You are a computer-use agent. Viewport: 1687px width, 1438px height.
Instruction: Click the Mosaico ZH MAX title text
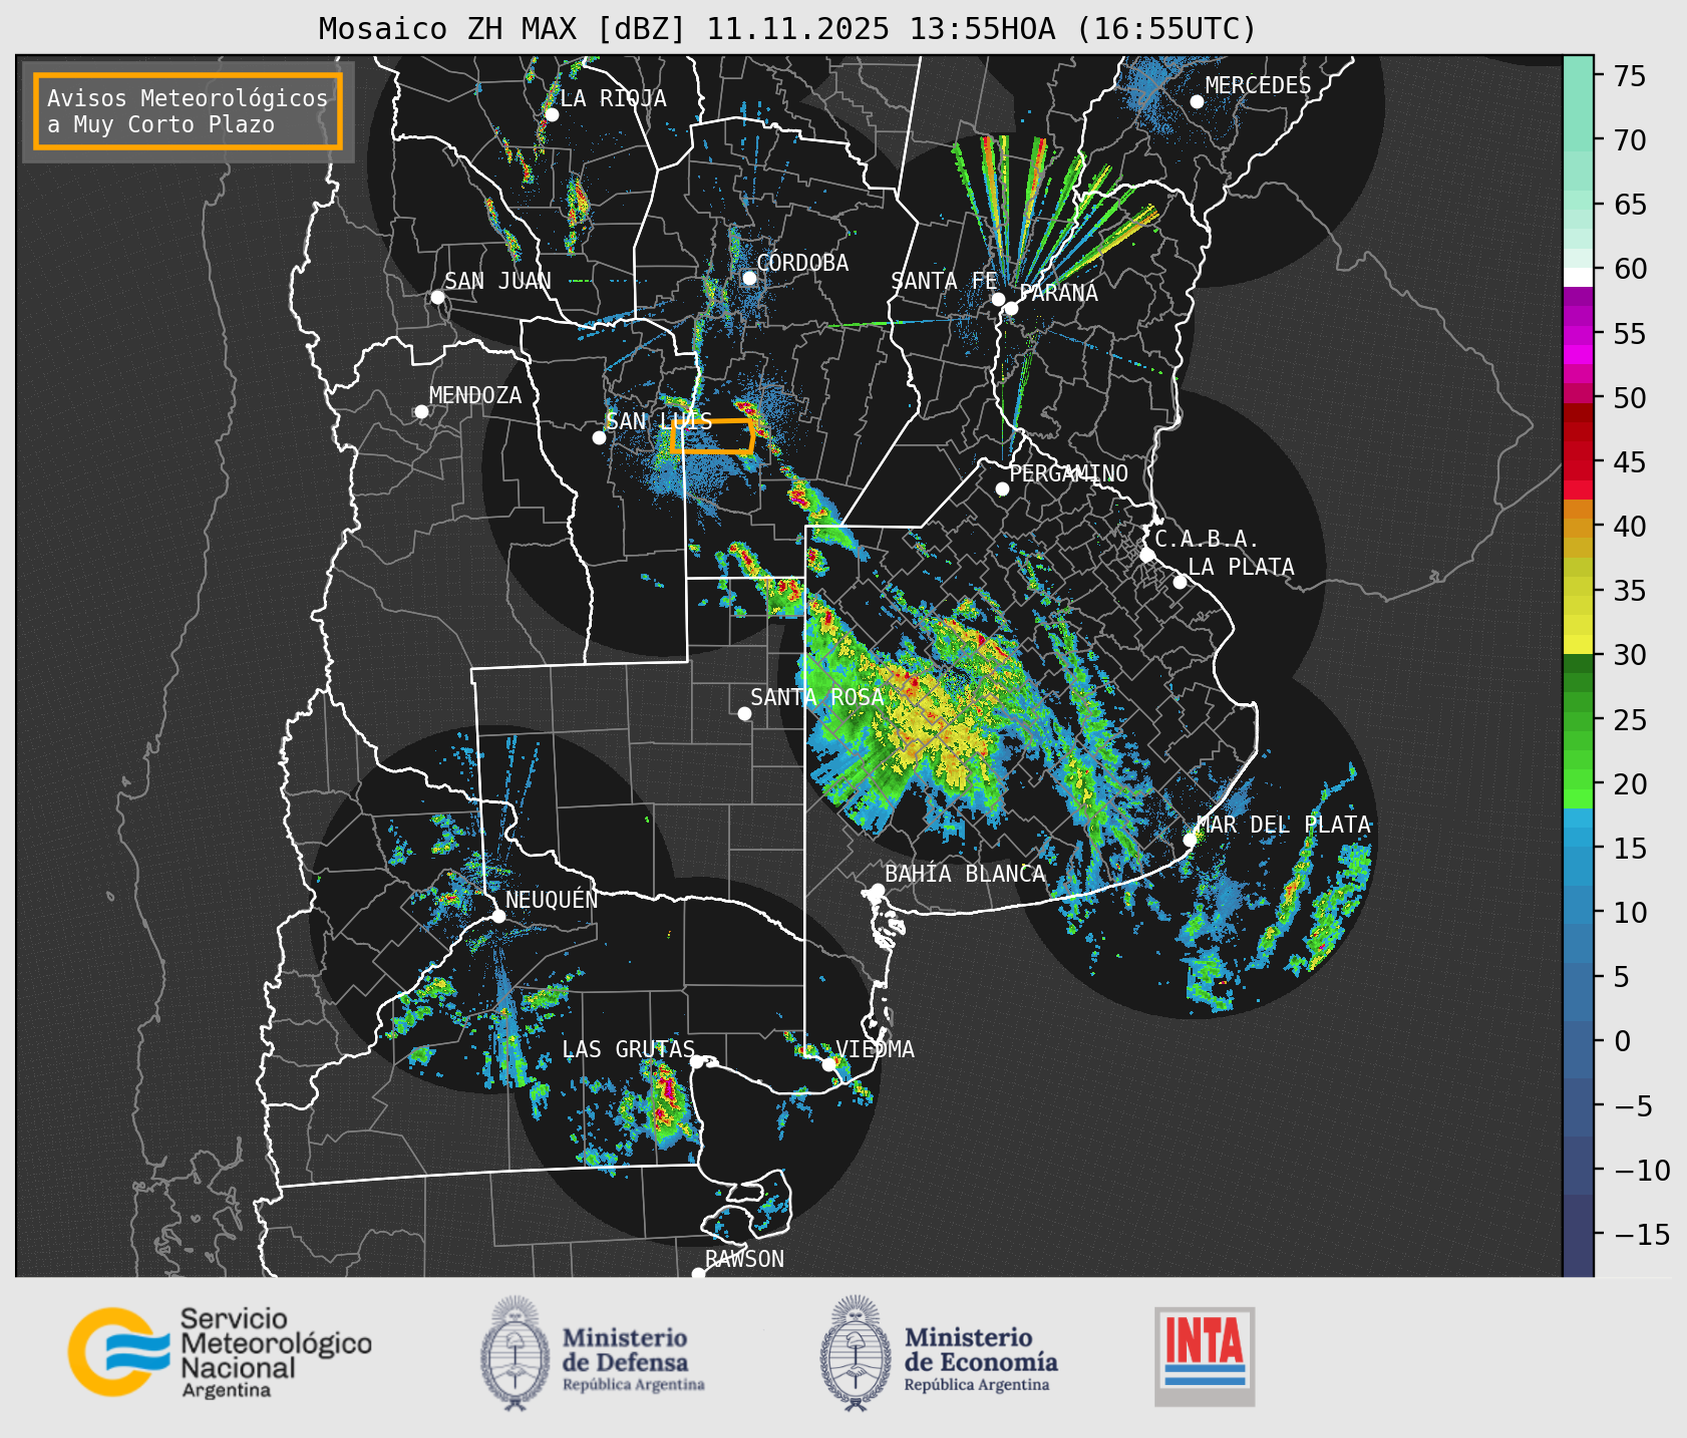pyautogui.click(x=787, y=29)
